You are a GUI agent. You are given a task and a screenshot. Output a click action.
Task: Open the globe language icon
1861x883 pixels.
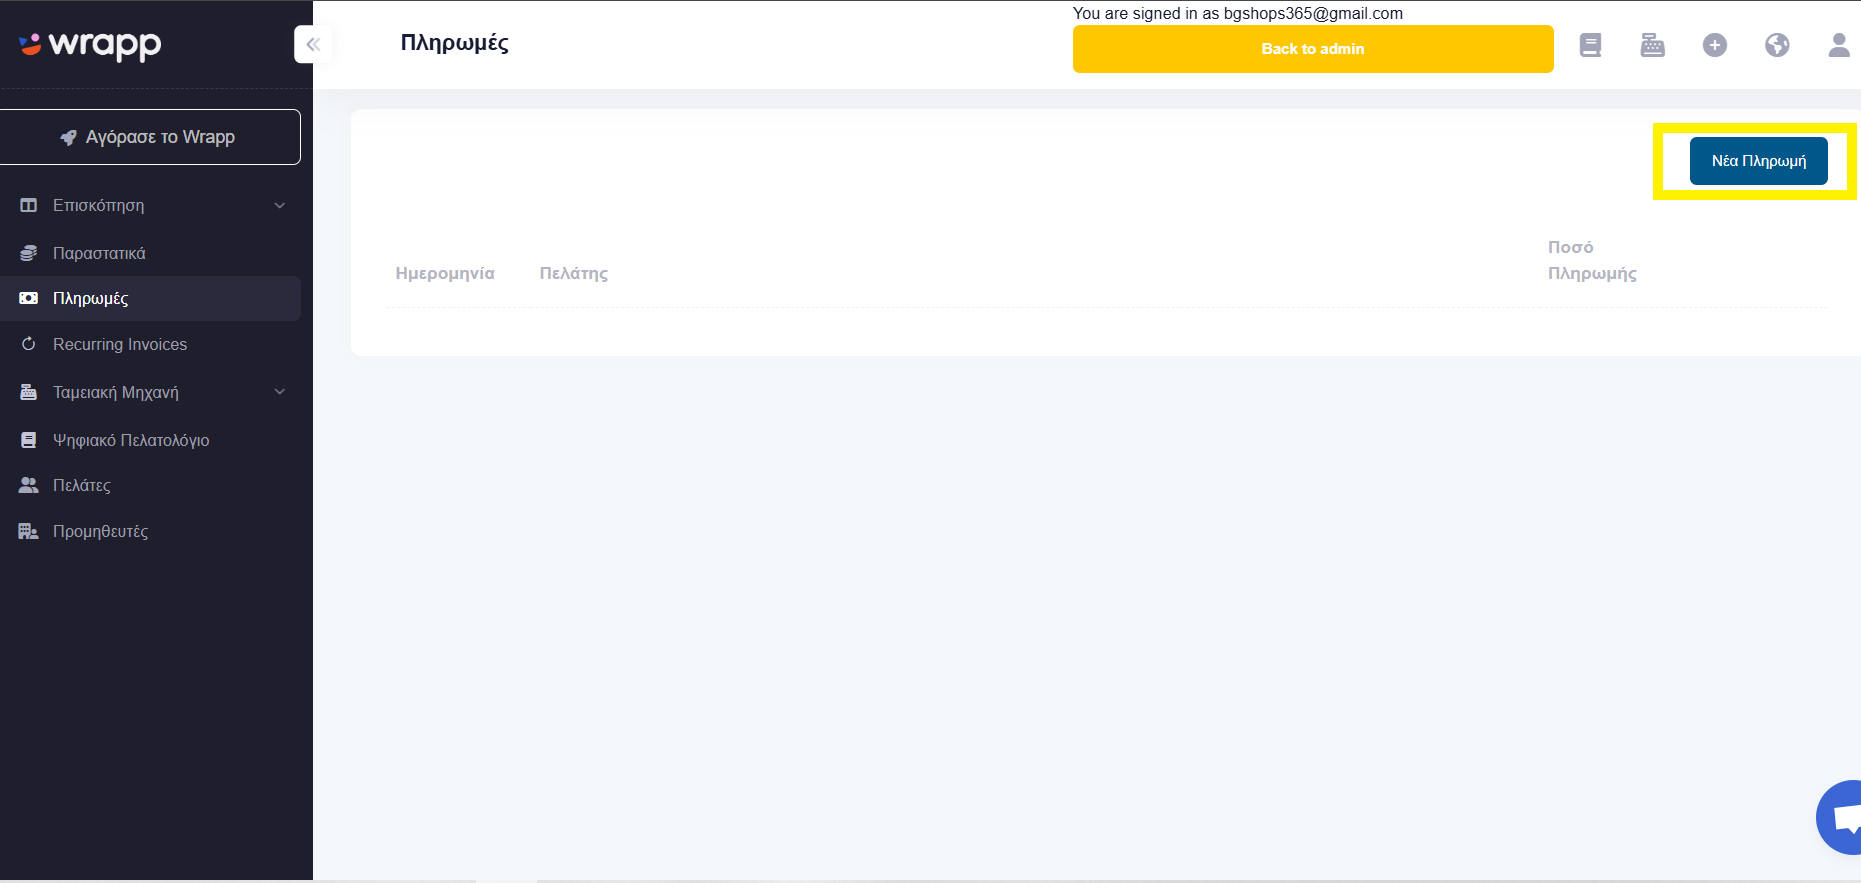tap(1777, 45)
